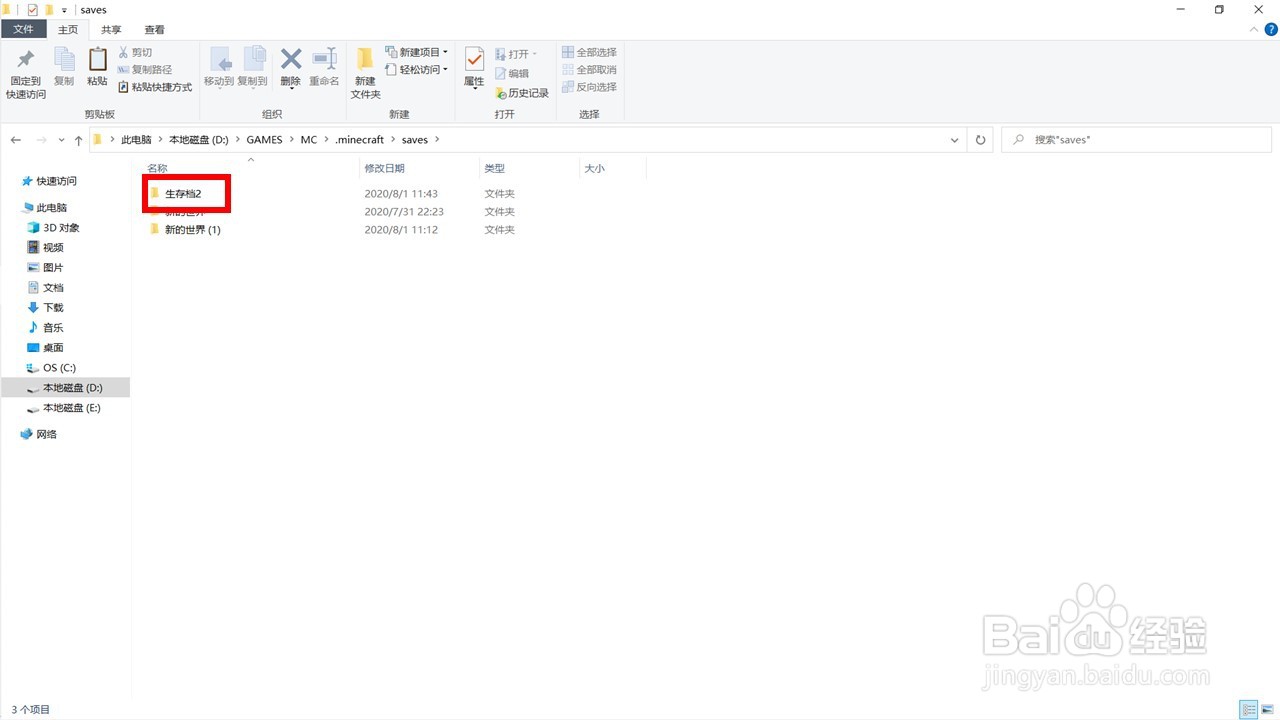
Task: Click the Rename (重命名) icon
Action: pos(324,59)
